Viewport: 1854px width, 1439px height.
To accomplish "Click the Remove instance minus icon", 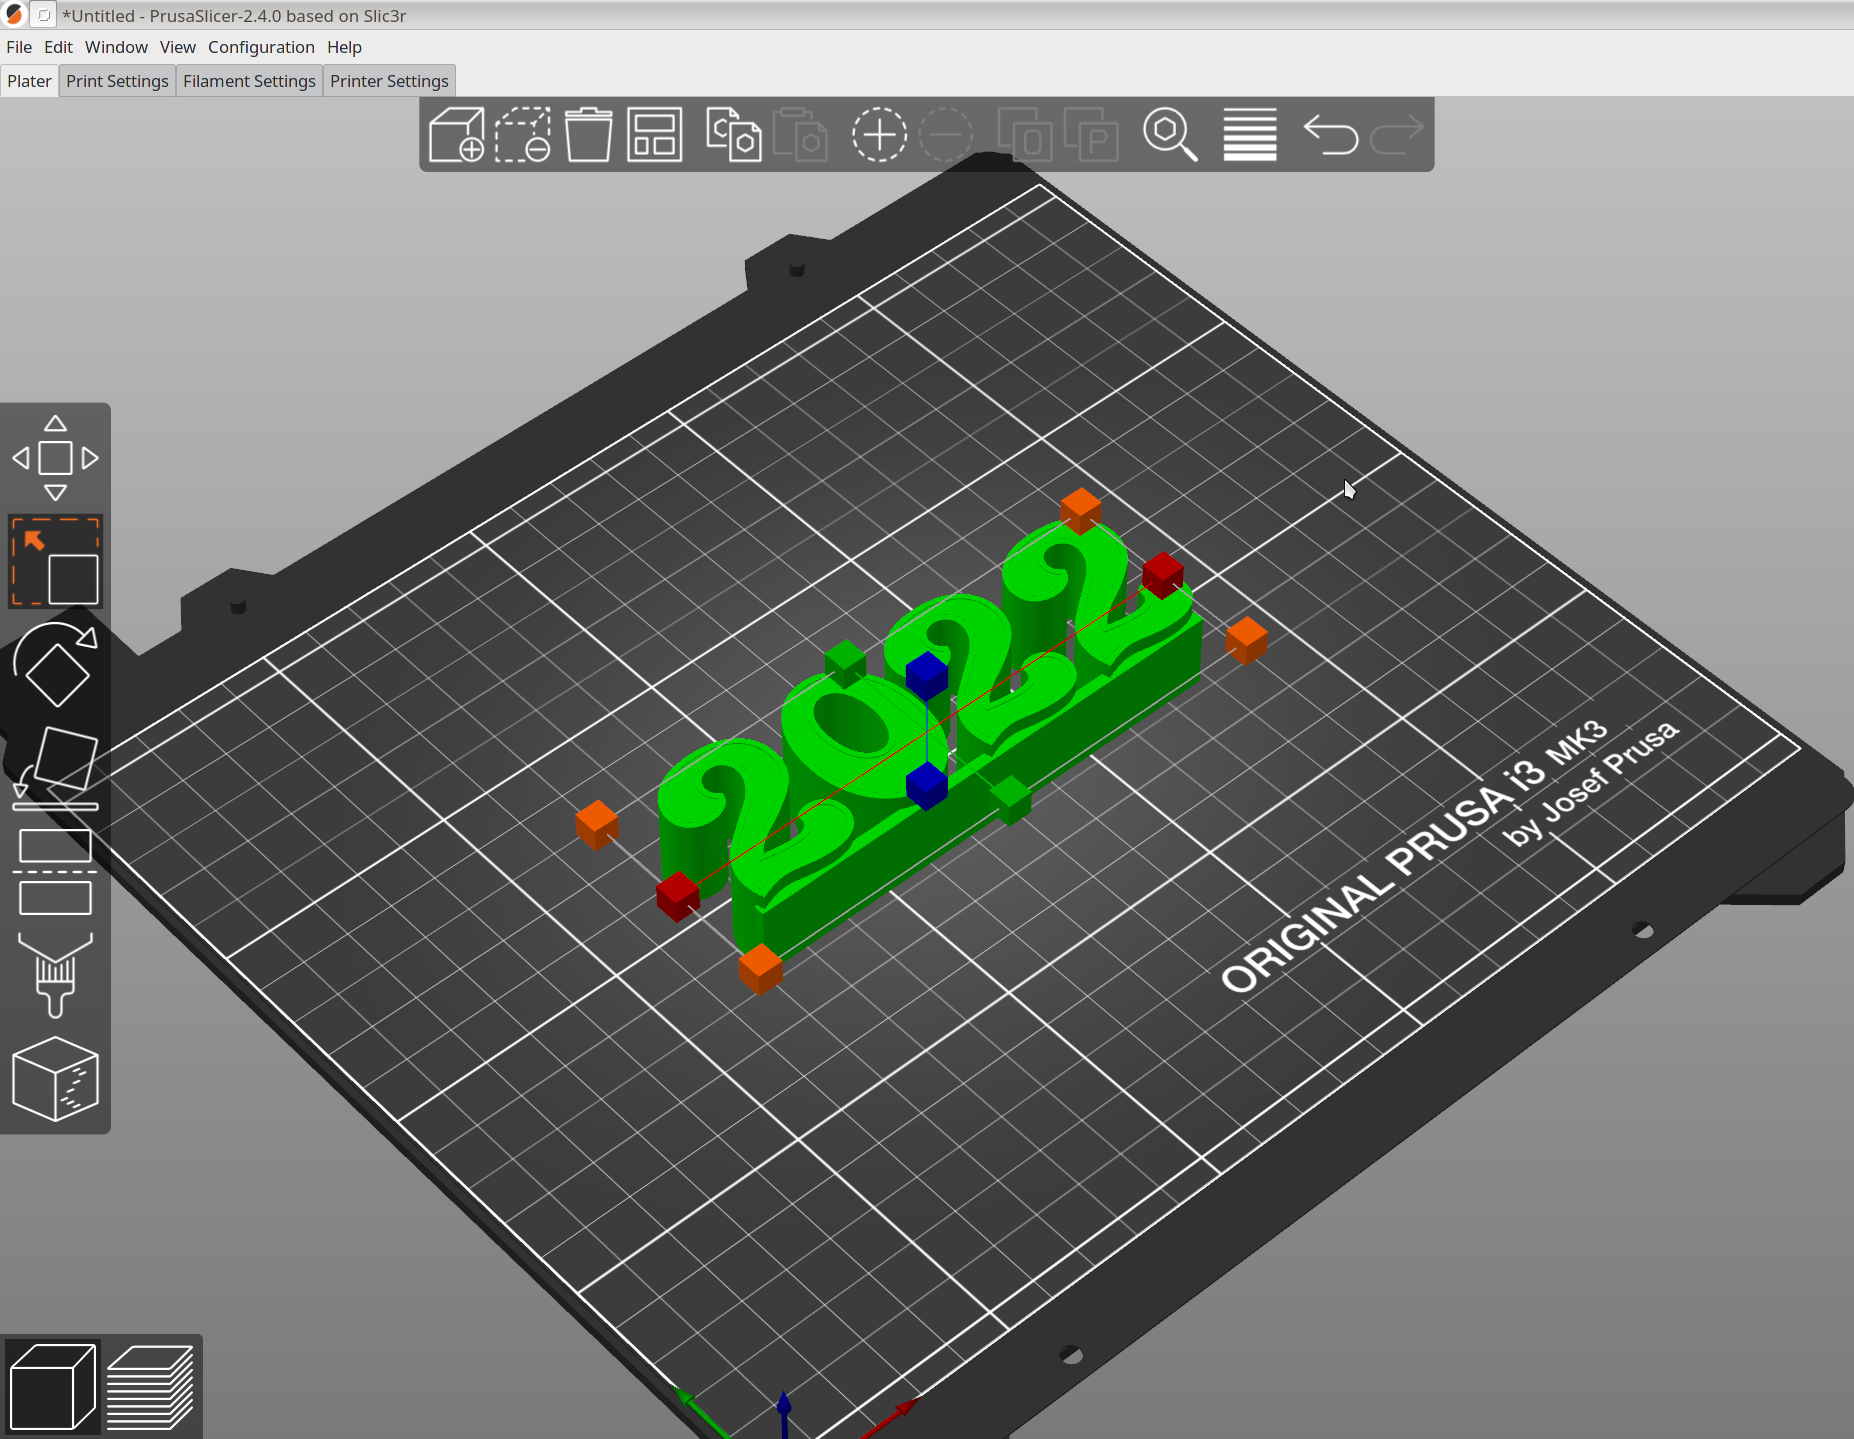I will 945,135.
